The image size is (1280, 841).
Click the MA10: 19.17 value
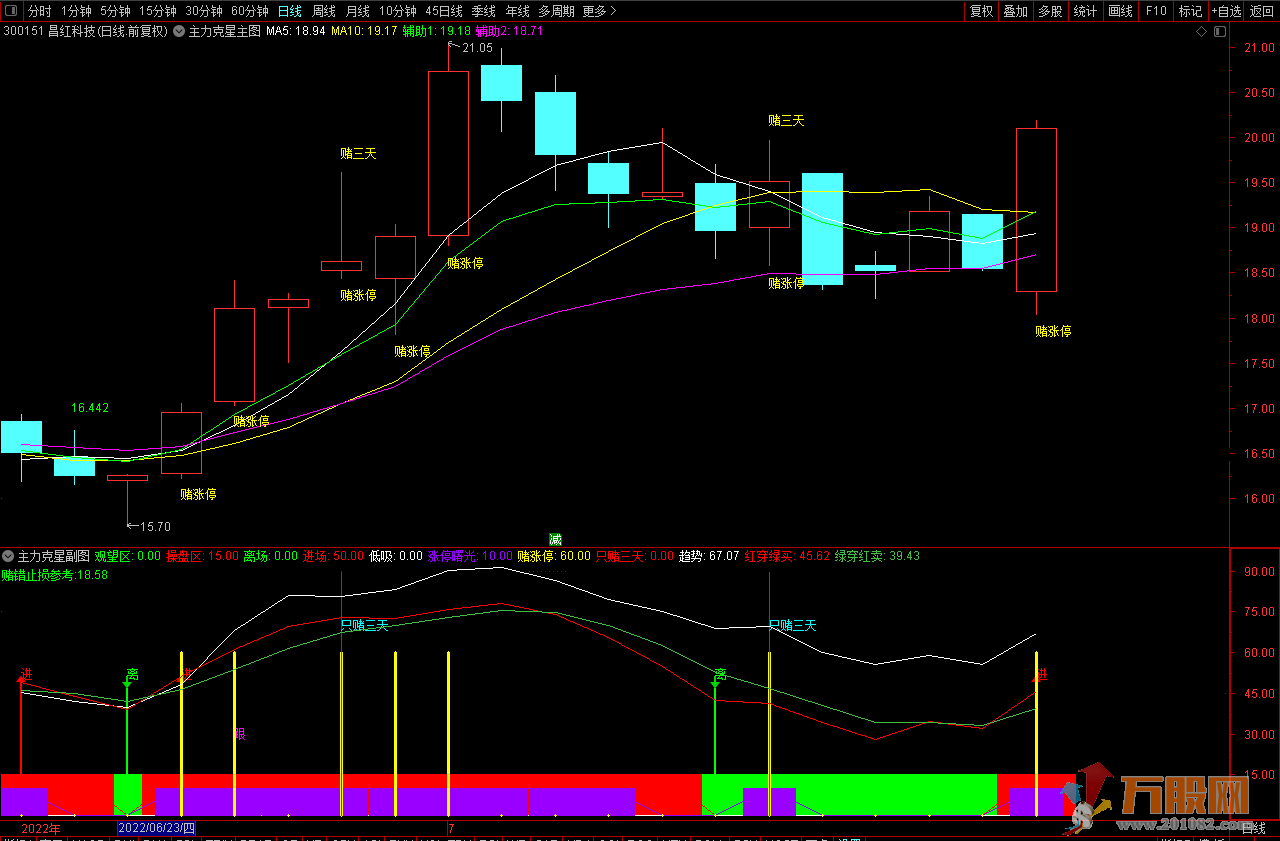[364, 31]
